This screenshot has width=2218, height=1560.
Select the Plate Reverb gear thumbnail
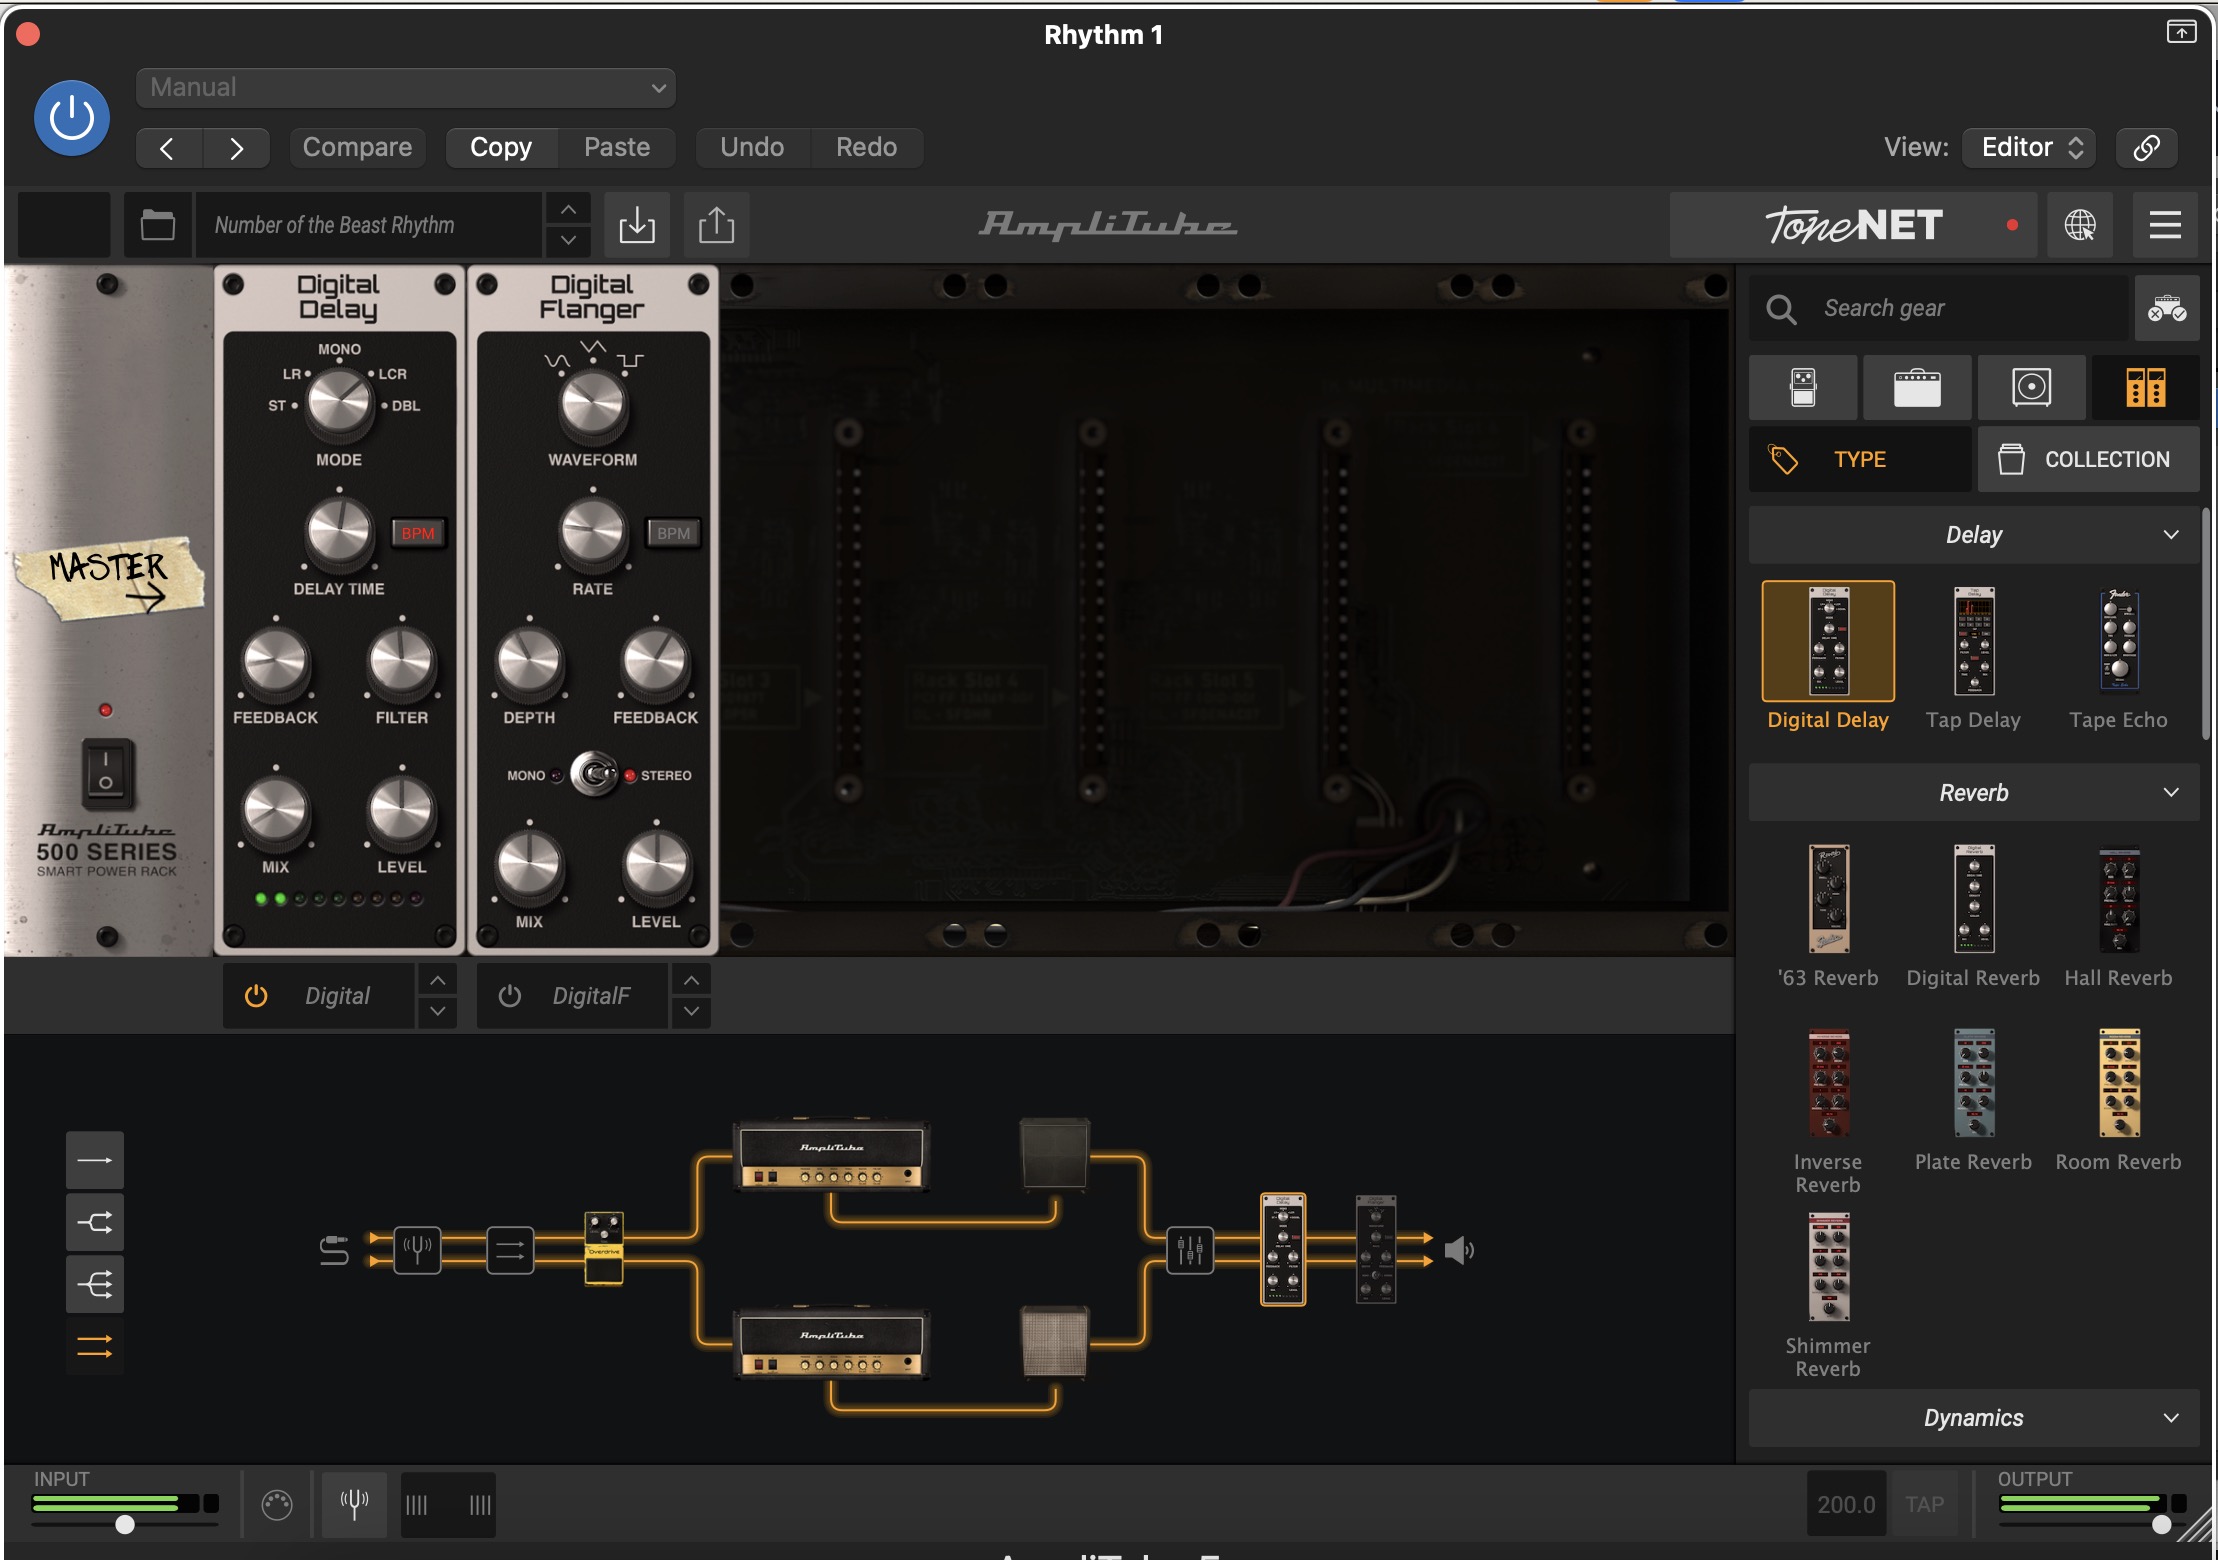1974,1083
